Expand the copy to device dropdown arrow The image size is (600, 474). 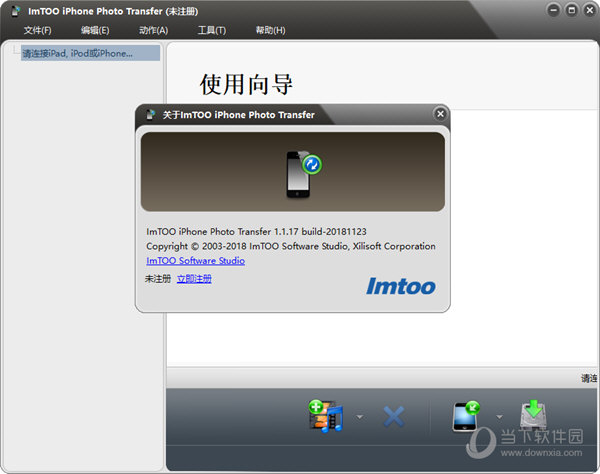(499, 417)
